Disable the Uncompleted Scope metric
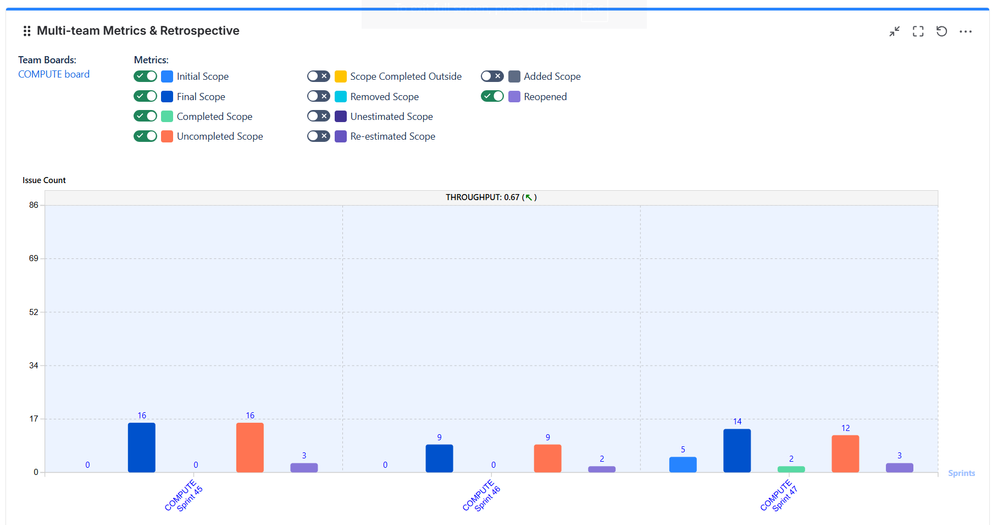Viewport: 998px width, 525px height. (x=145, y=136)
